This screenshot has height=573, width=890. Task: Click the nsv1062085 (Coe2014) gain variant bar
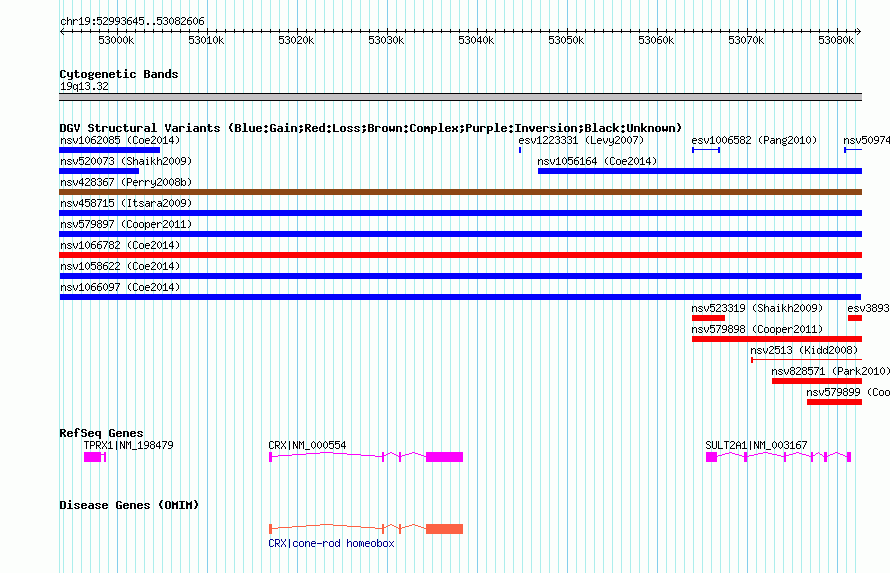click(x=110, y=150)
